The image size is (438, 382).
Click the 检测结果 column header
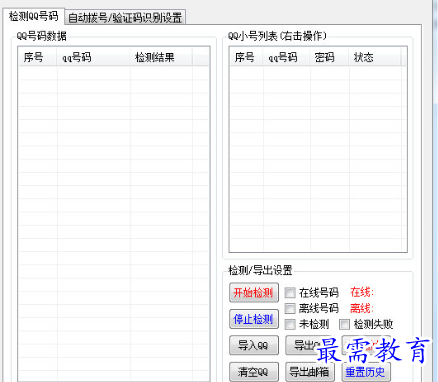tap(161, 57)
